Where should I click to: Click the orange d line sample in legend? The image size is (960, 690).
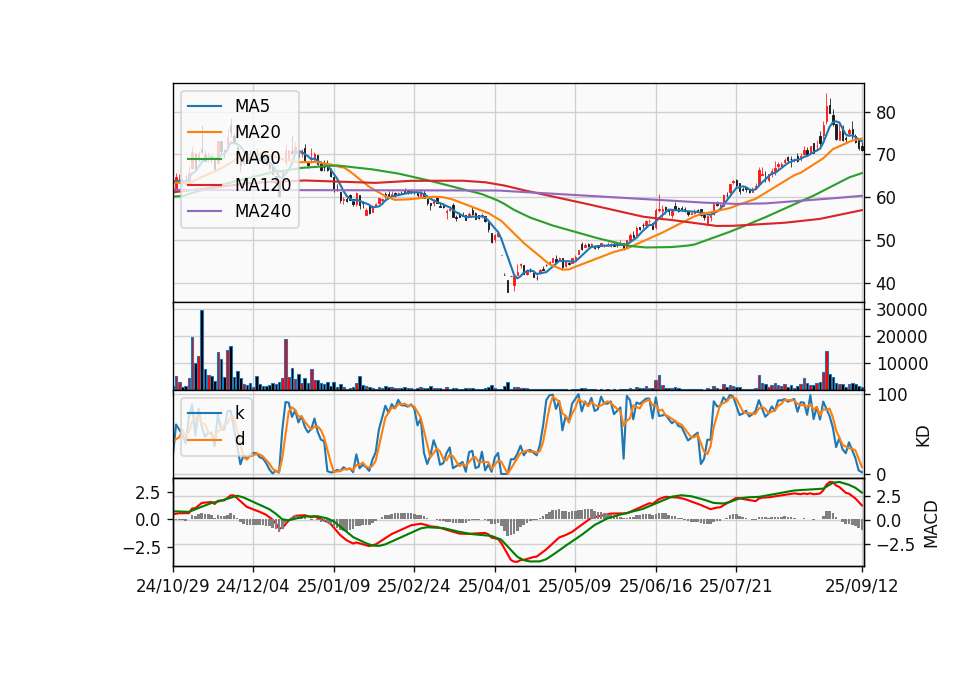coord(204,440)
